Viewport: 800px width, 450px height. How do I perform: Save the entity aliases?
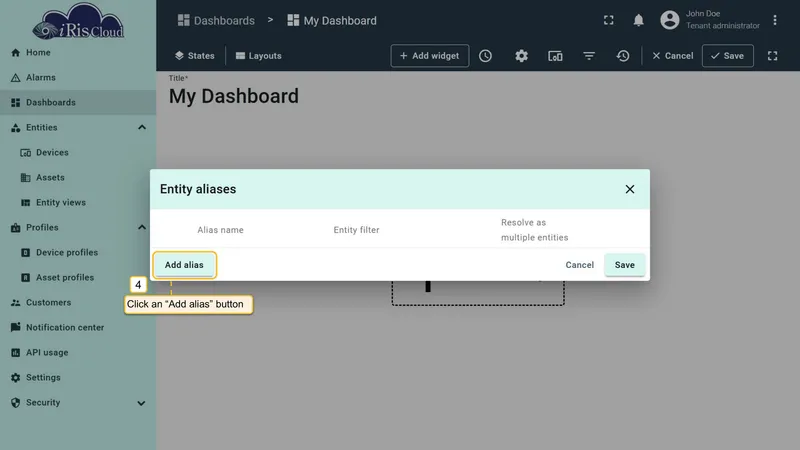pos(624,265)
